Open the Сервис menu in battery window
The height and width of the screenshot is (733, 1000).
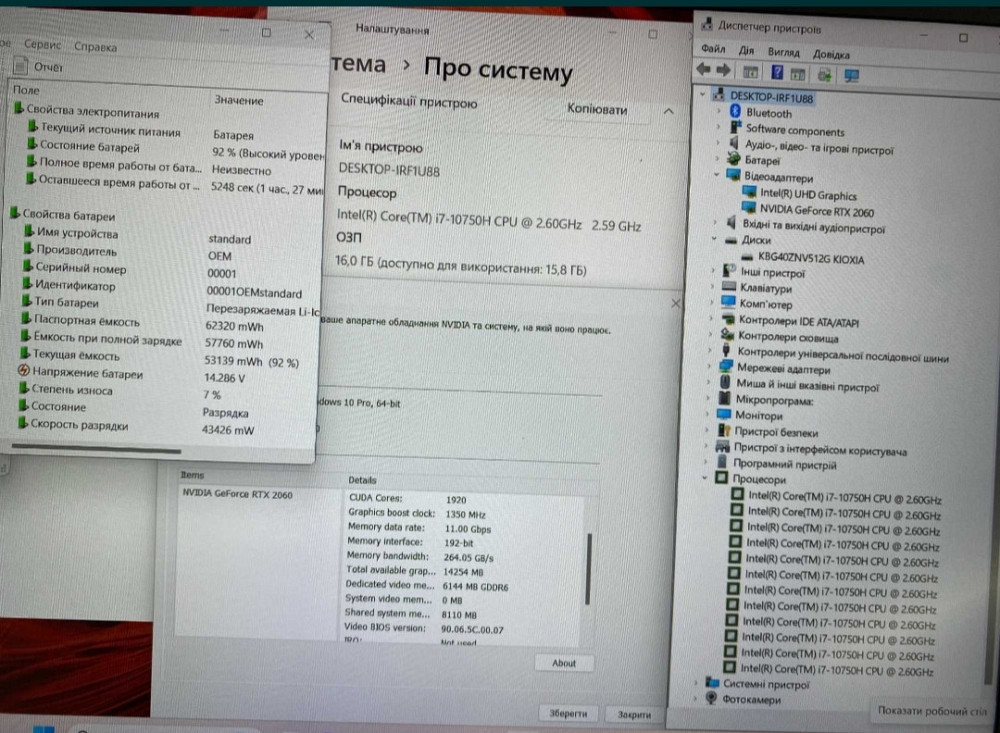coord(43,46)
